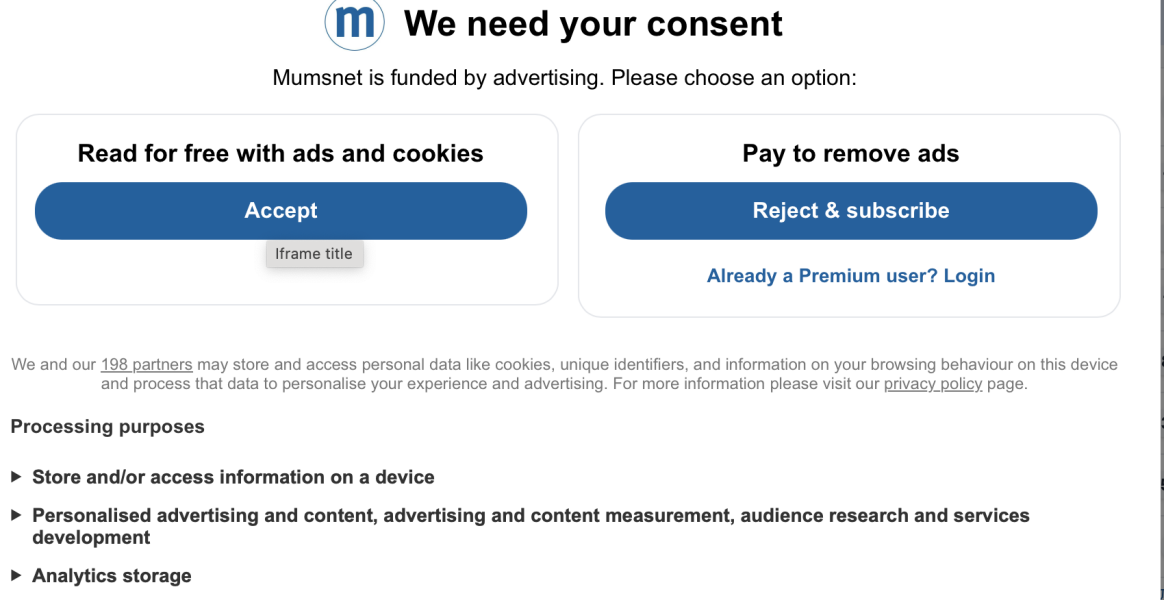This screenshot has height=600, width=1164.
Task: Select the Read for free with ads option
Action: 281,210
